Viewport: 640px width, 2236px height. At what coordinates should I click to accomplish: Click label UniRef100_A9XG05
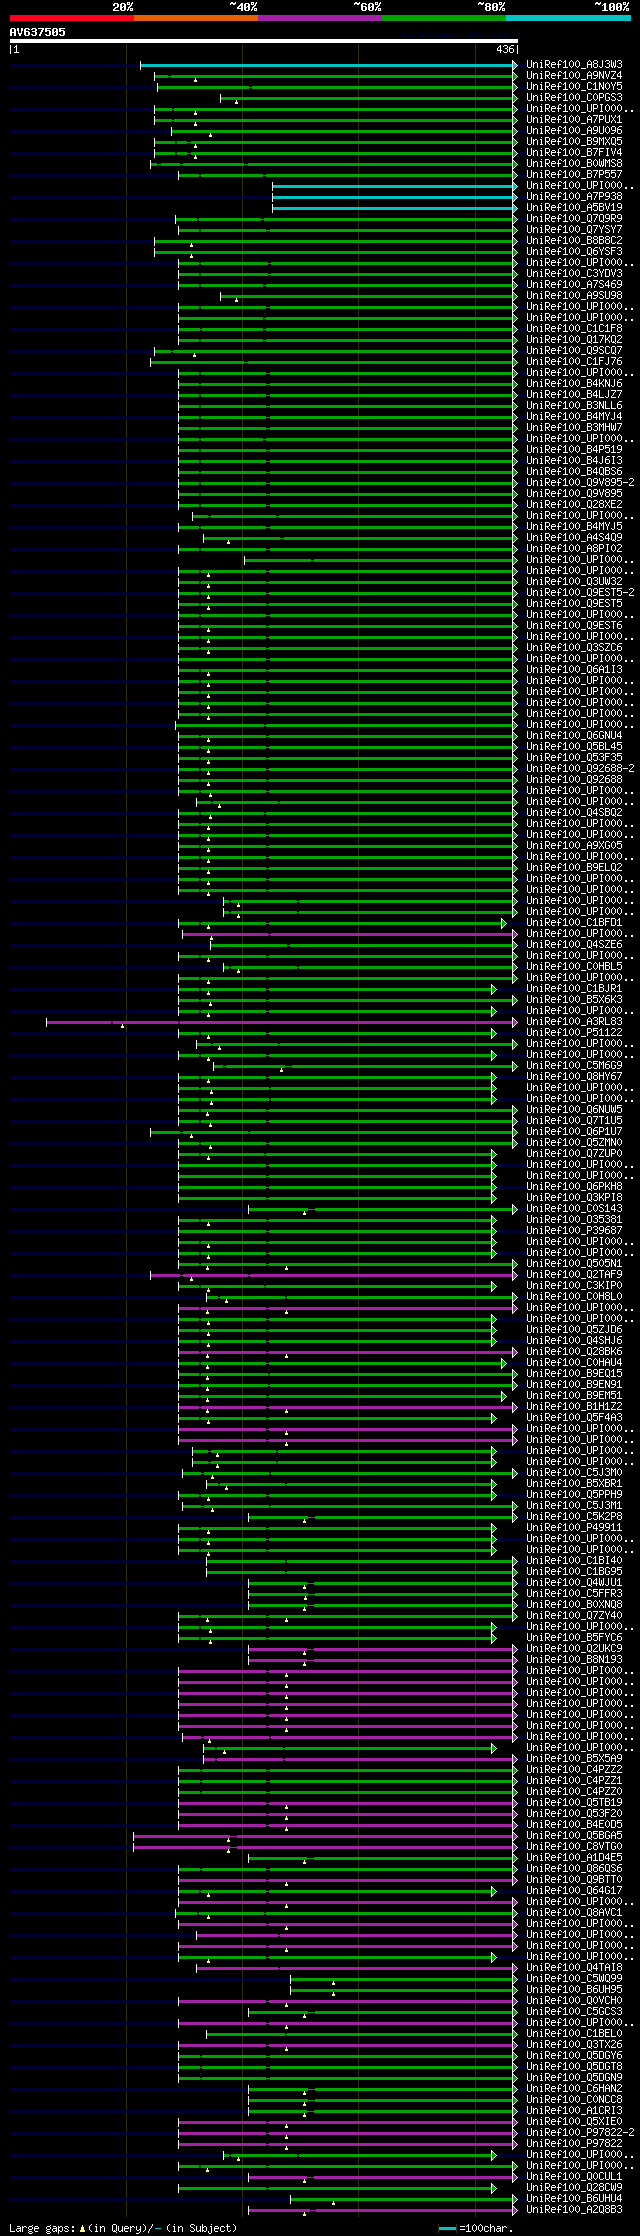574,846
